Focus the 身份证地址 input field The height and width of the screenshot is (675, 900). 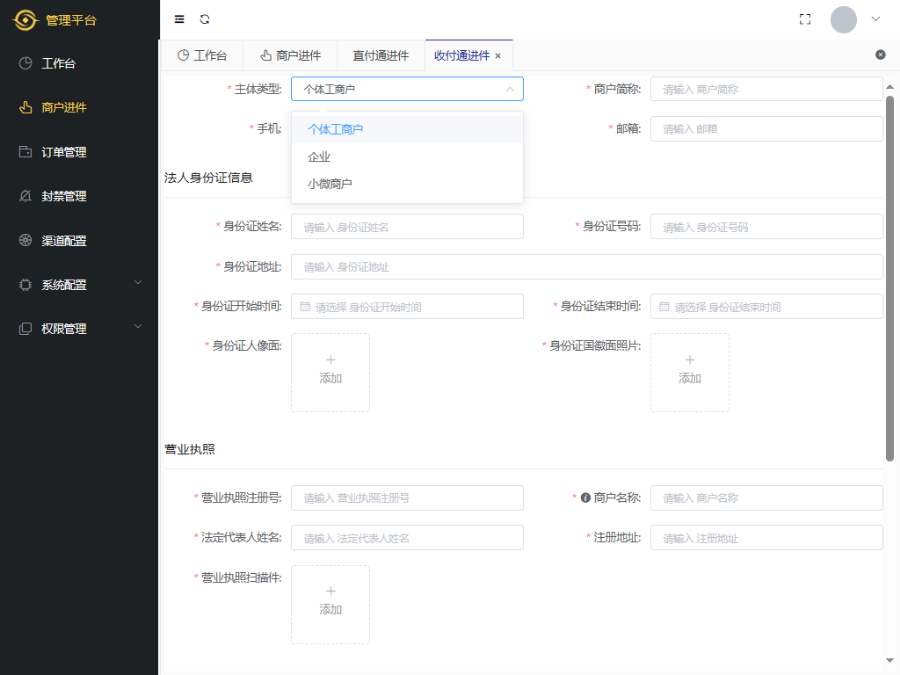[587, 267]
